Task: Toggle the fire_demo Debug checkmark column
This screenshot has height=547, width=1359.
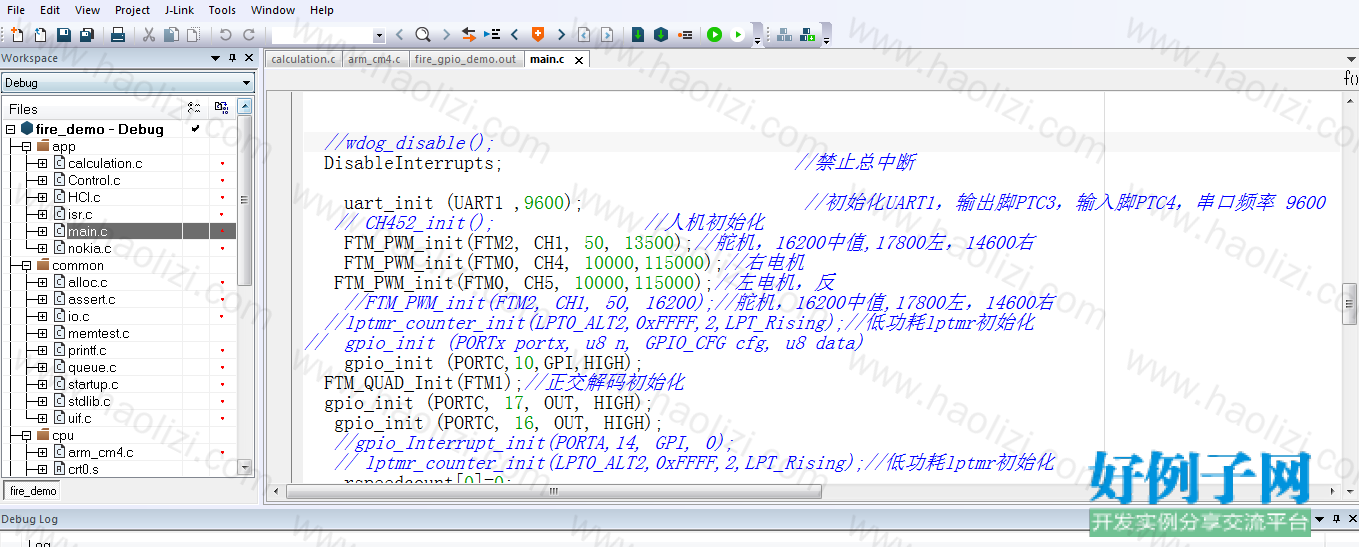Action: coord(195,129)
